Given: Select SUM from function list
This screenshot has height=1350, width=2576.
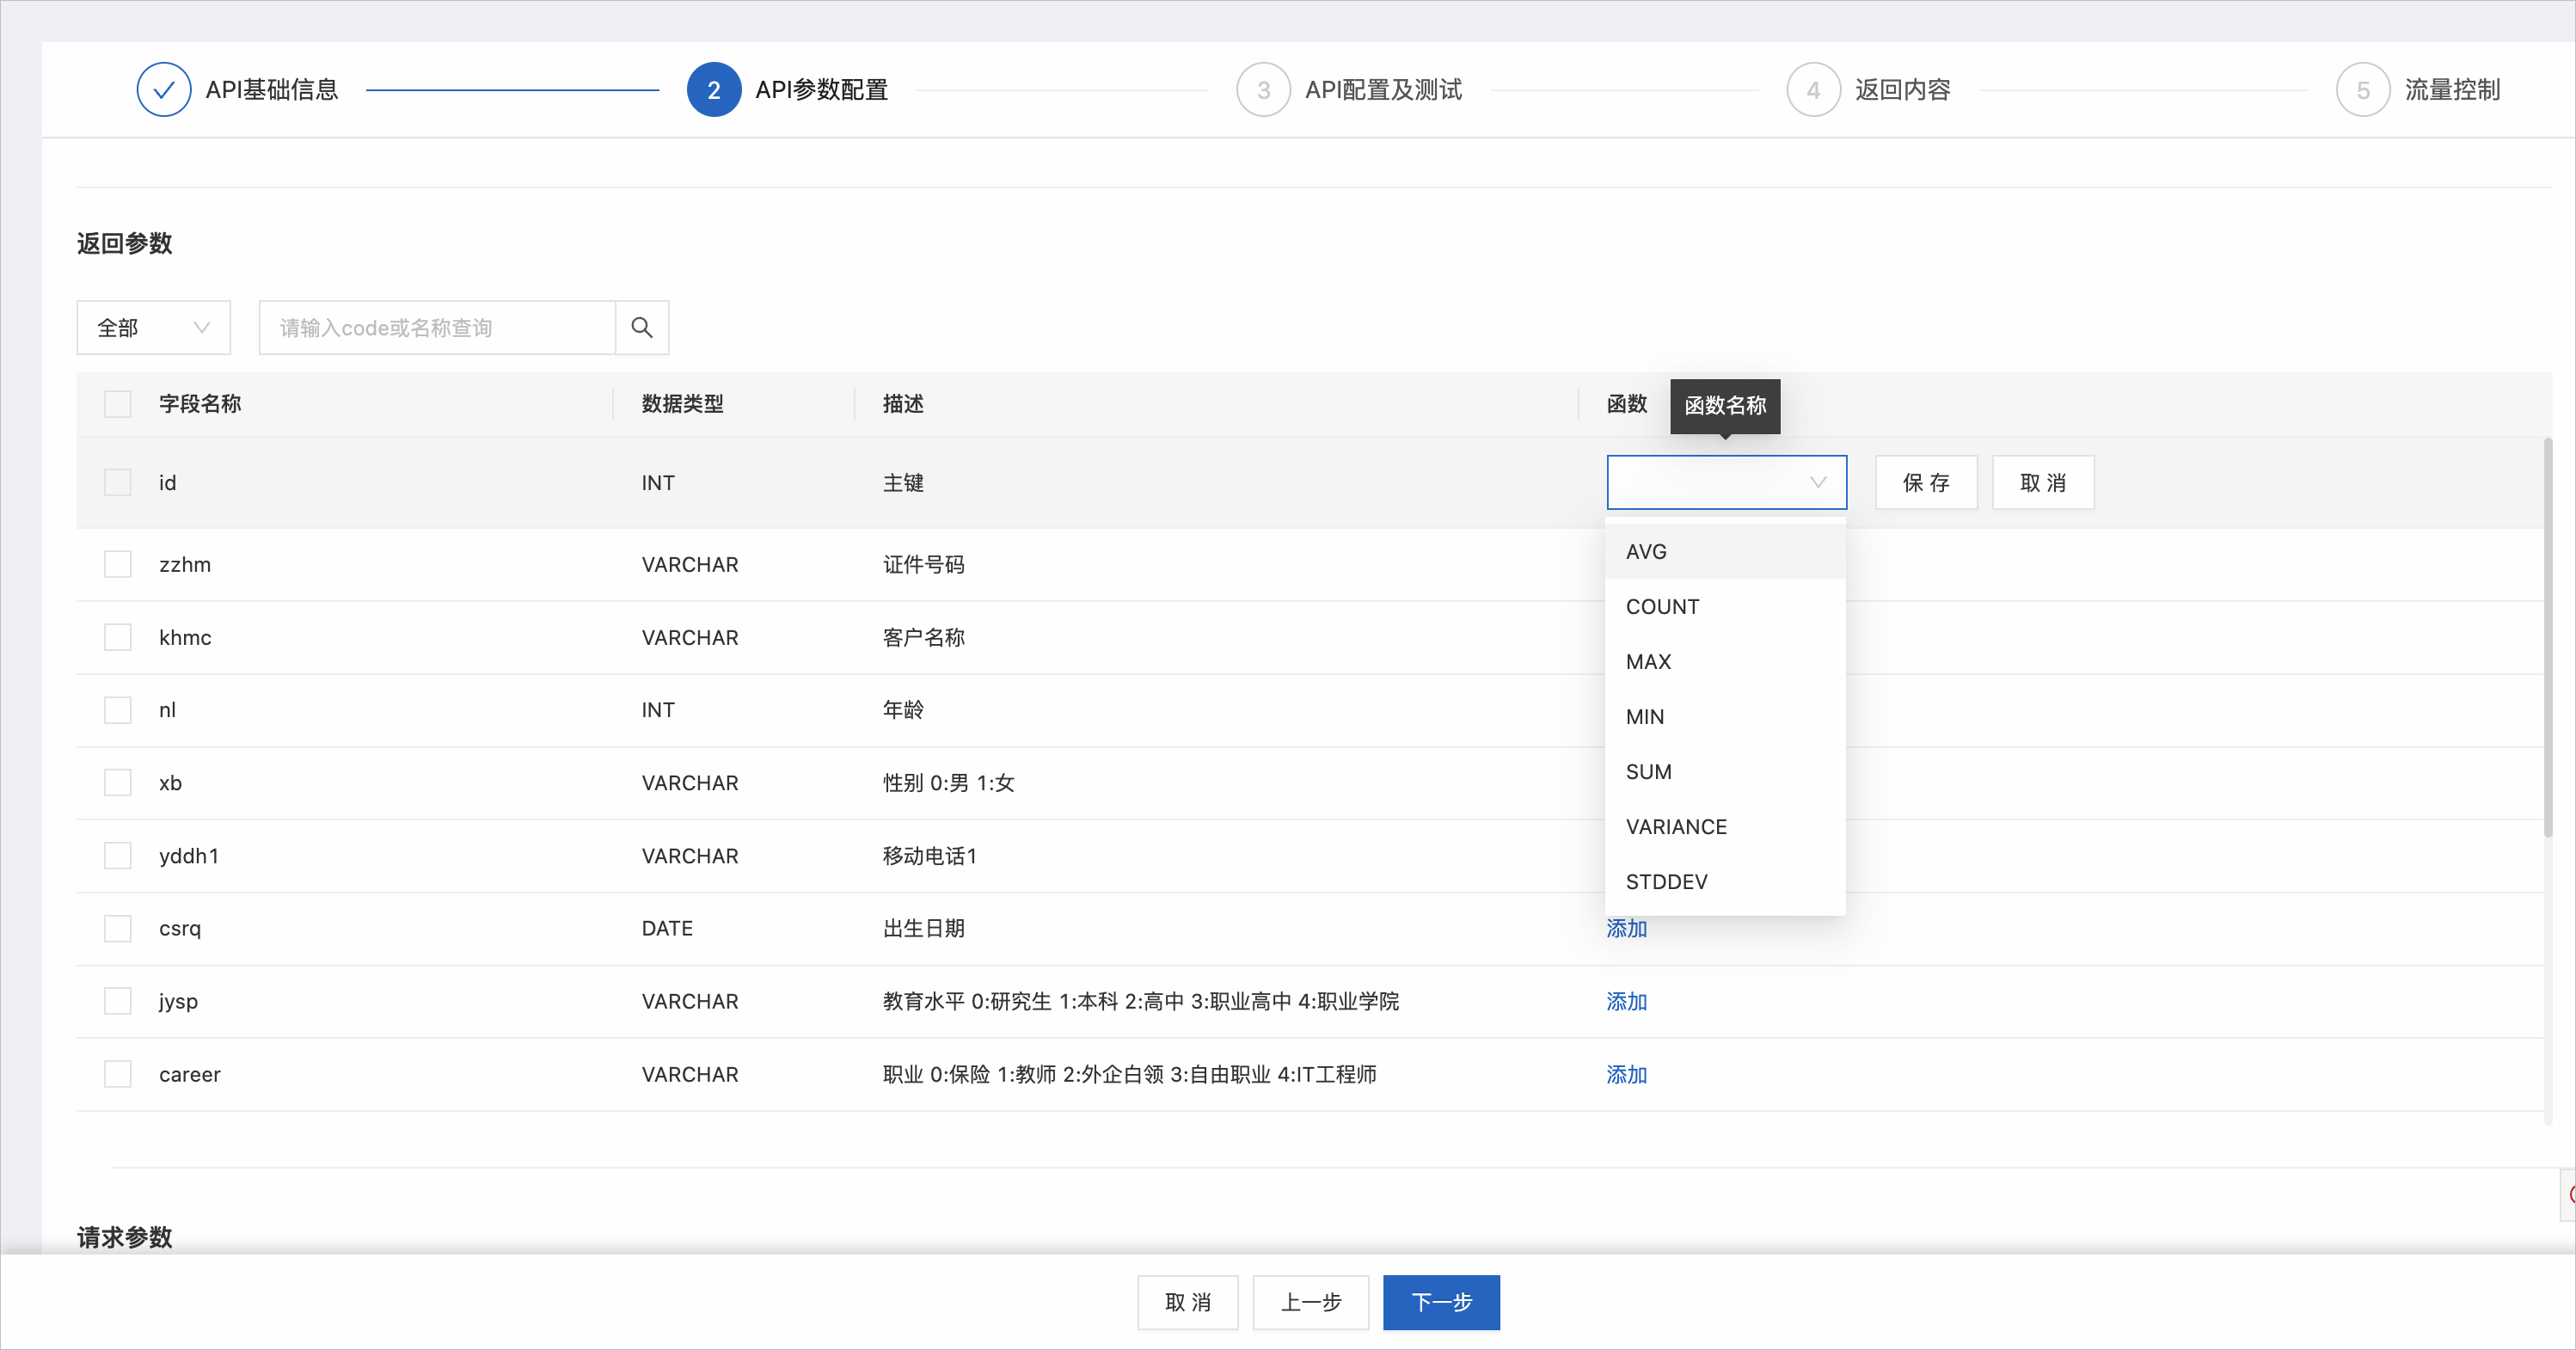Looking at the screenshot, I should click(x=1726, y=771).
